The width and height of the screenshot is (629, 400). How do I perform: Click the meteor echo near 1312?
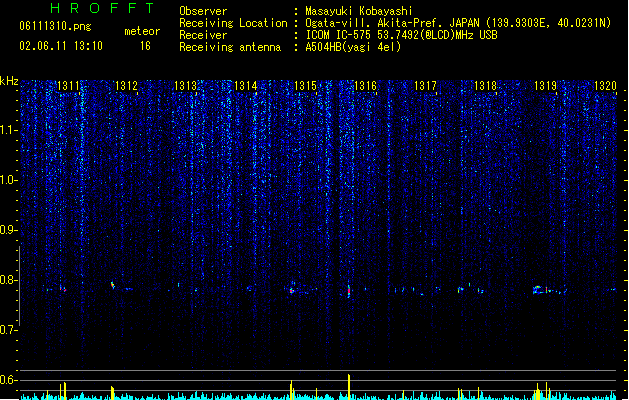(x=113, y=285)
